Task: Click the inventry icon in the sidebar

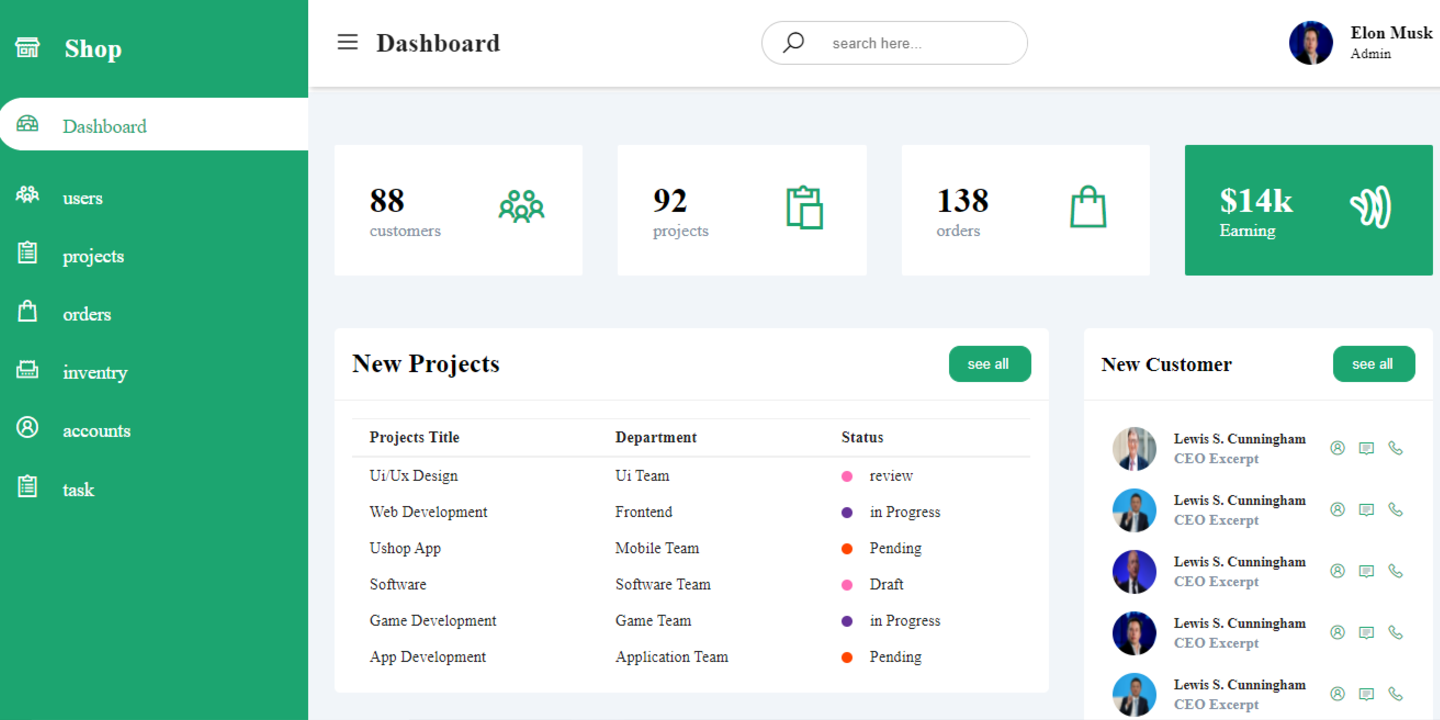Action: tap(28, 372)
